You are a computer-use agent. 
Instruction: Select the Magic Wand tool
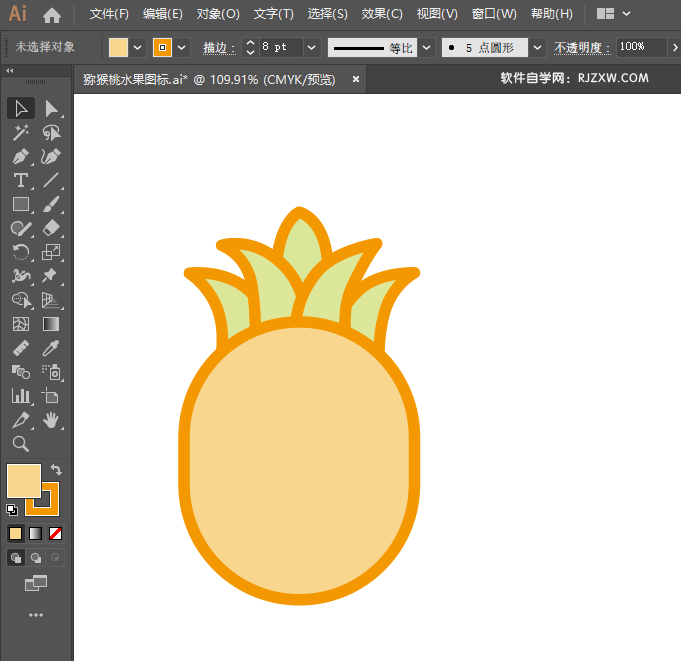point(20,132)
